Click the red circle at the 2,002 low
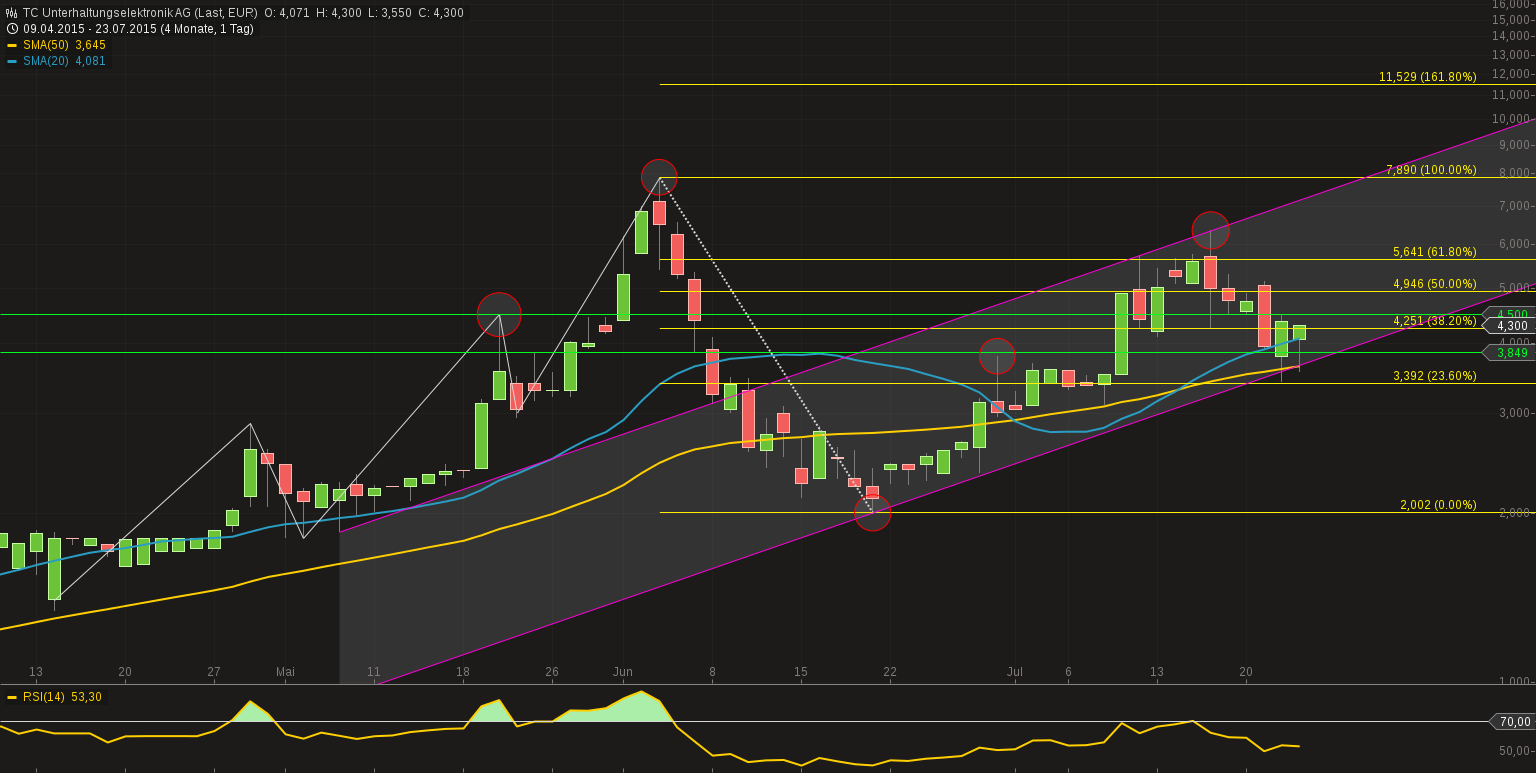Screen dimensions: 1536x773 [872, 513]
